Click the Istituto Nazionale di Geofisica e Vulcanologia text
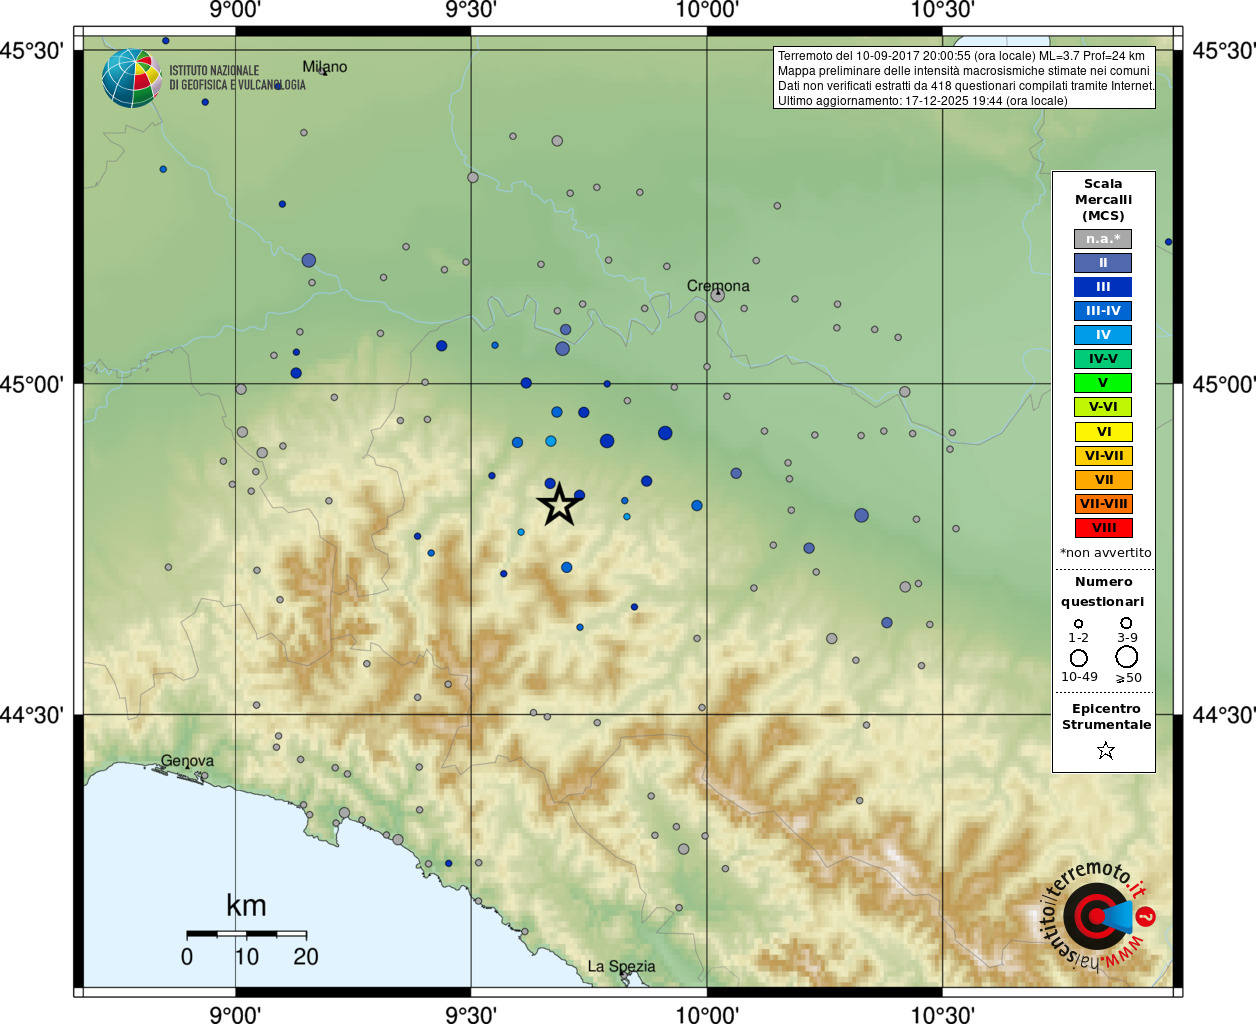Screen dimensions: 1256x1024 point(237,78)
